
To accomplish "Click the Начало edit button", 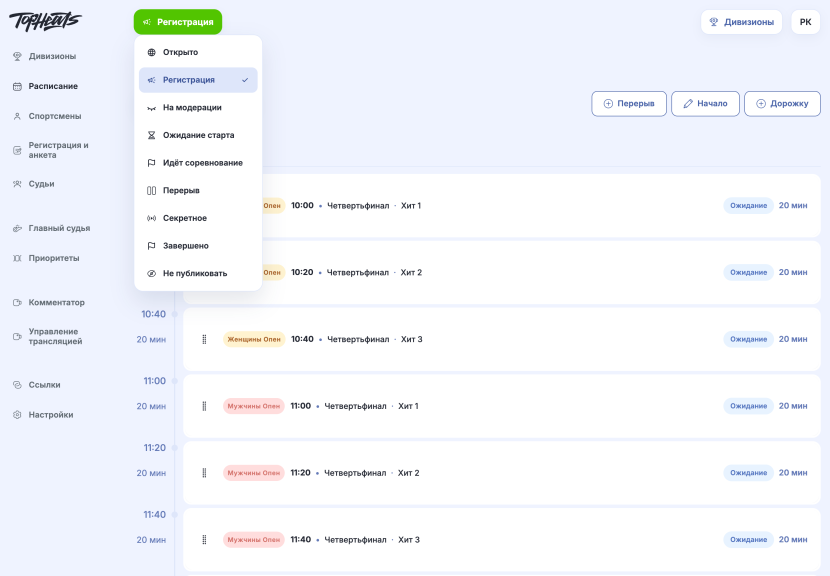I will click(705, 104).
